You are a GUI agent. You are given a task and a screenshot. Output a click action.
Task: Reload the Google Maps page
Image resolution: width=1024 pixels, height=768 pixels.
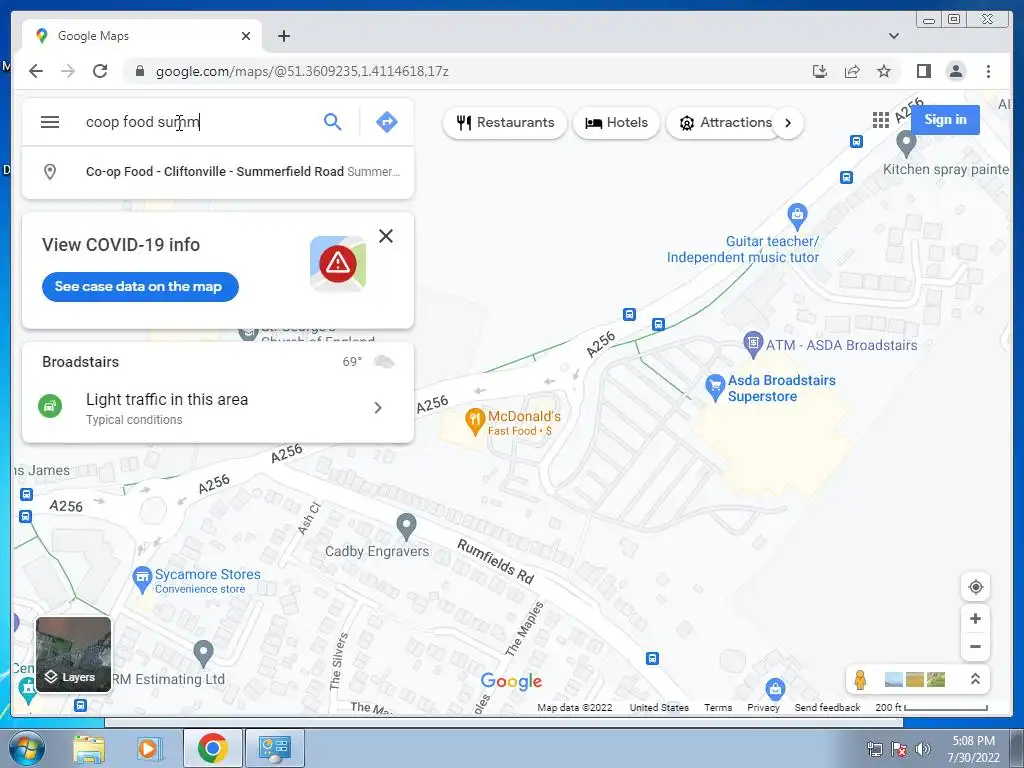click(x=100, y=71)
